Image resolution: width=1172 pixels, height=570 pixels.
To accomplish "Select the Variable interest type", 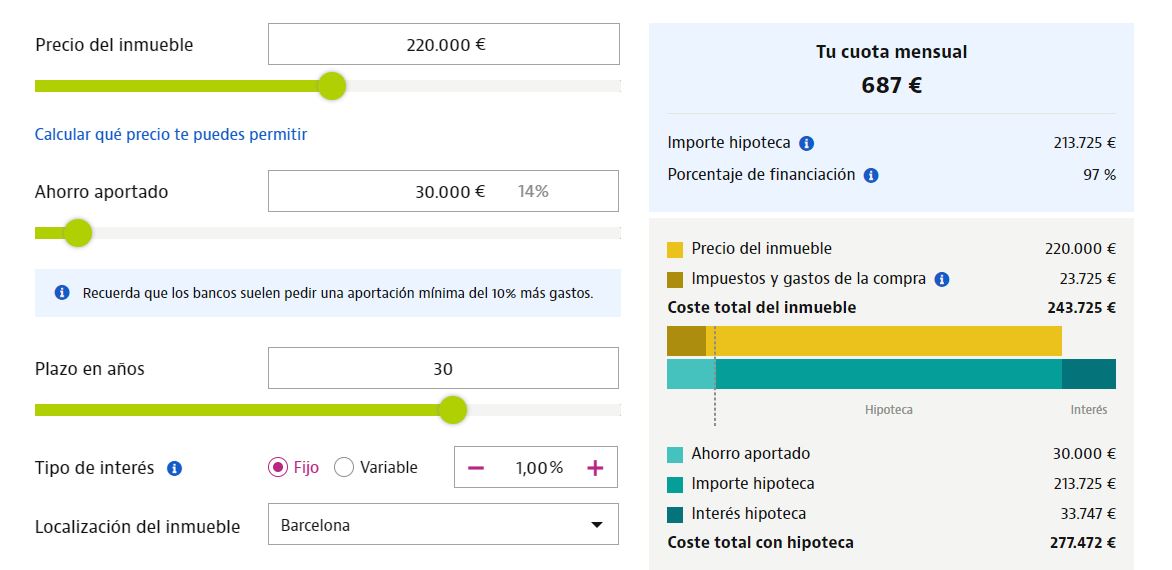I will pos(344,467).
